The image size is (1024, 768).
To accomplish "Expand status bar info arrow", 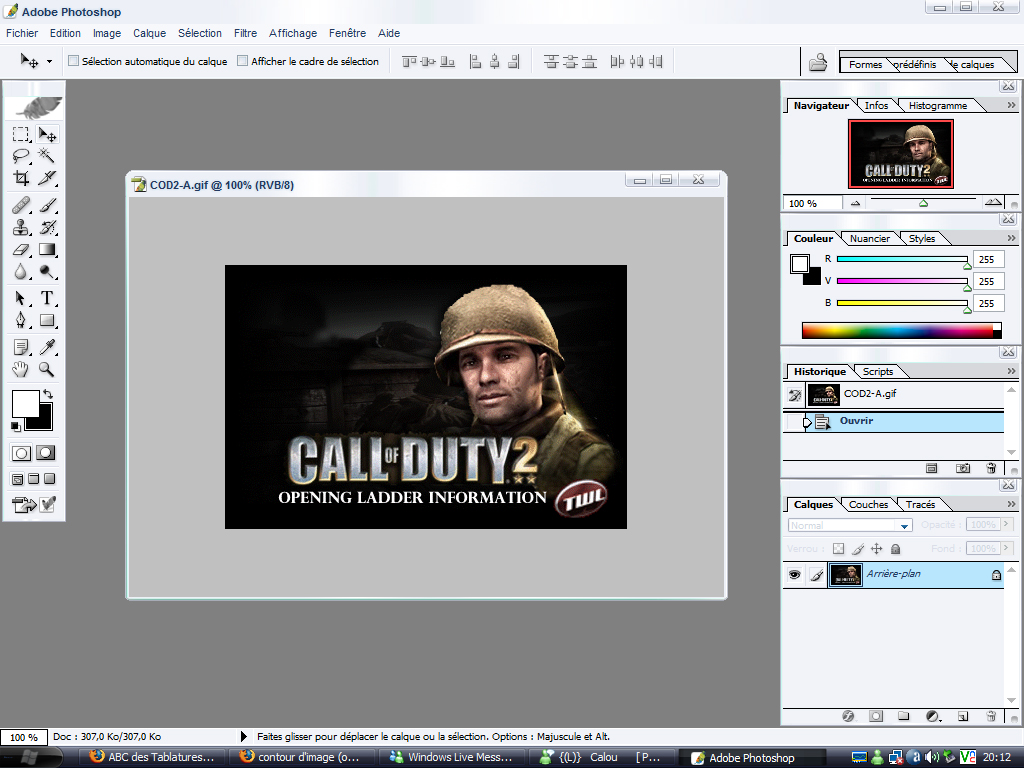I will click(x=244, y=737).
